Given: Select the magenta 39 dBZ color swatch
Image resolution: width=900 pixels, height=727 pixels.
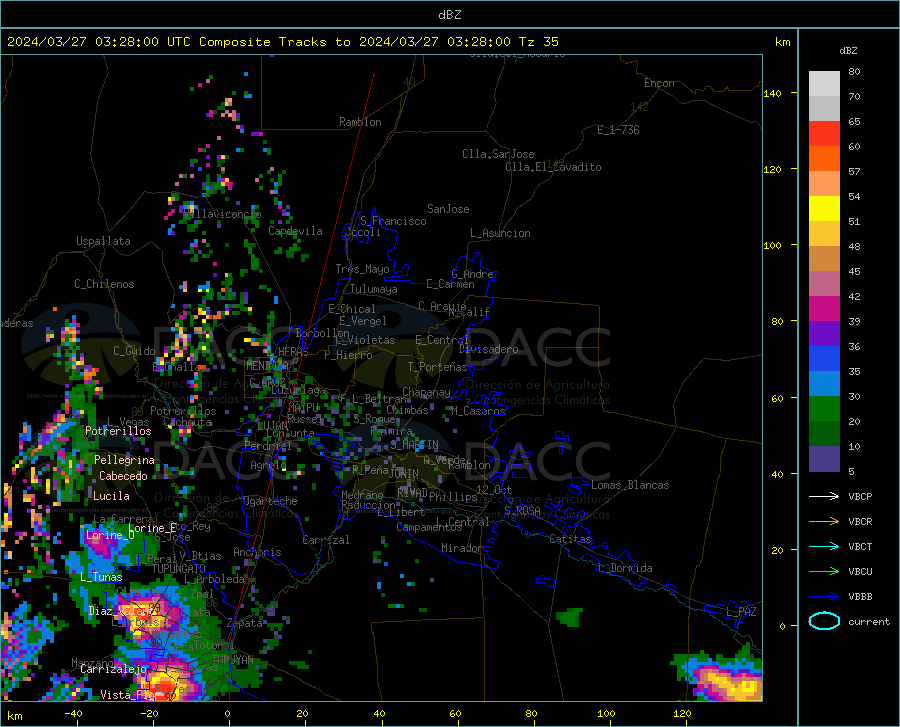Looking at the screenshot, I should pyautogui.click(x=824, y=309).
